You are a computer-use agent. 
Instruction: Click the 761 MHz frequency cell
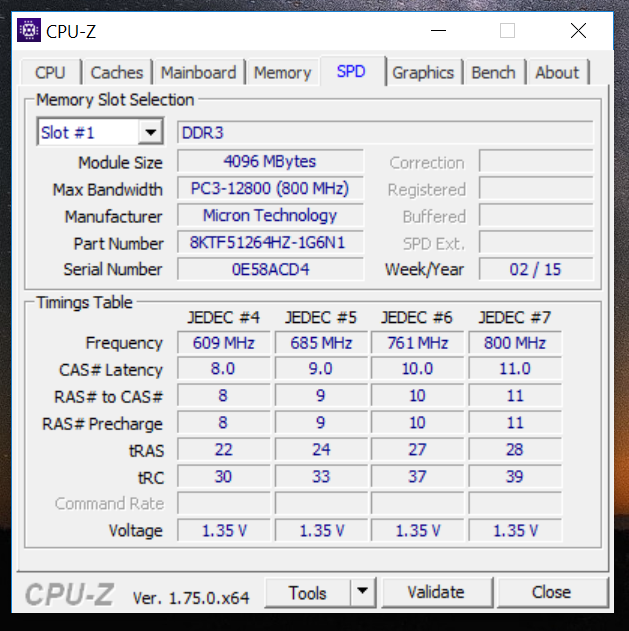(417, 343)
